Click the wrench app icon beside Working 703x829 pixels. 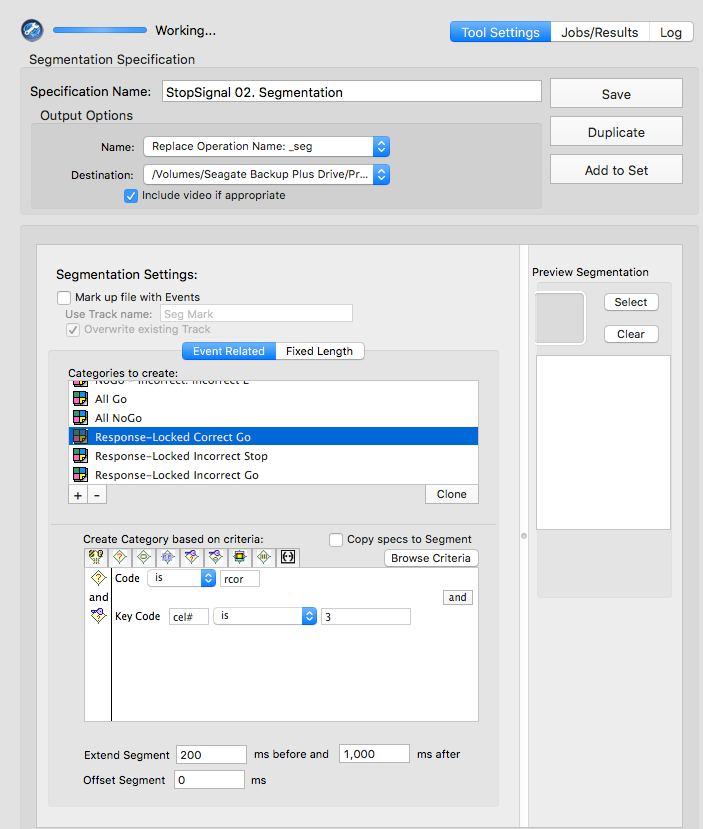coord(32,30)
